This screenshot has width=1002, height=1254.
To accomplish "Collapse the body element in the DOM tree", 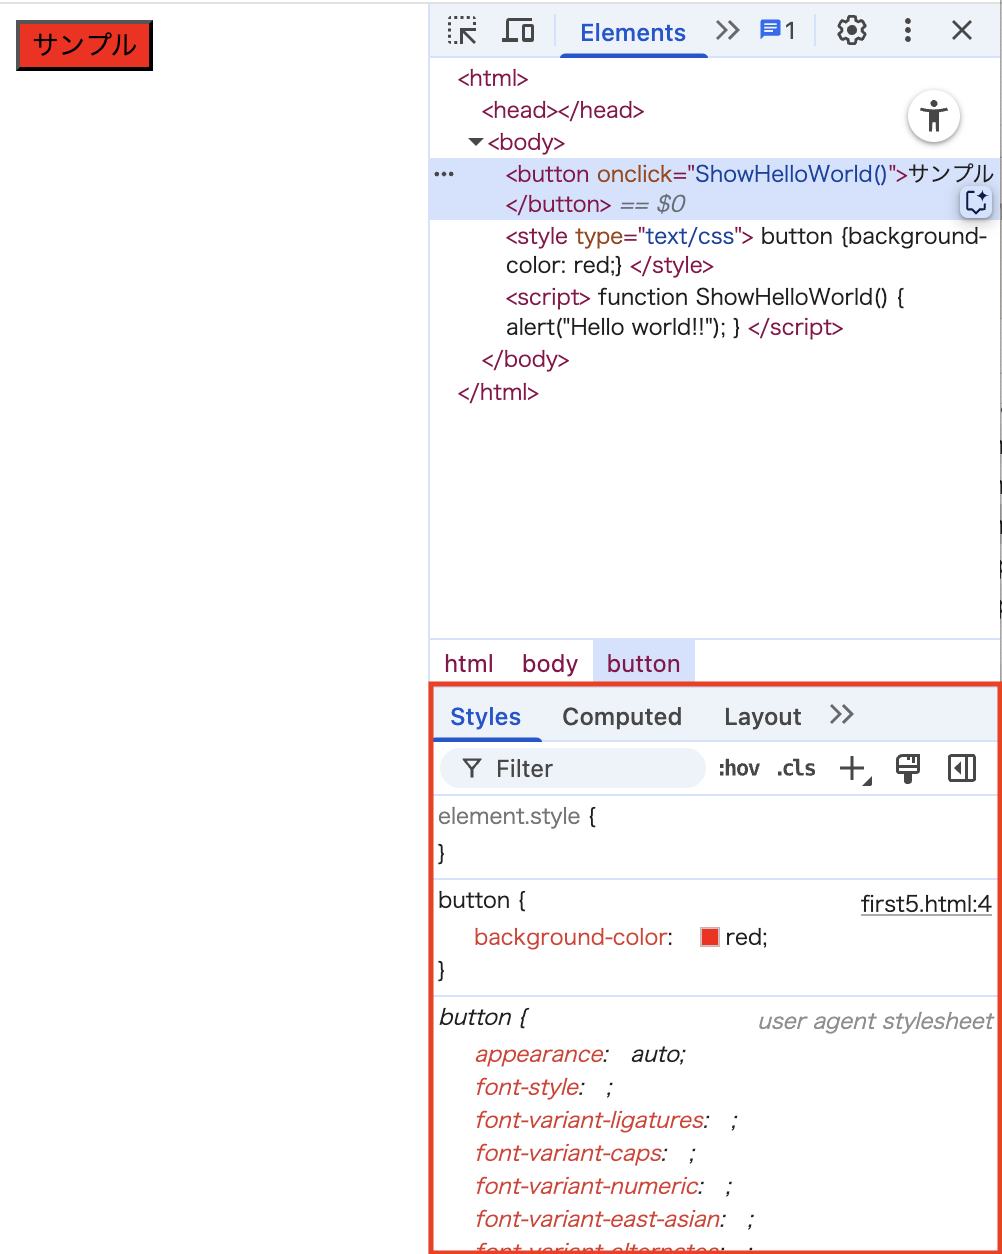I will click(x=476, y=141).
